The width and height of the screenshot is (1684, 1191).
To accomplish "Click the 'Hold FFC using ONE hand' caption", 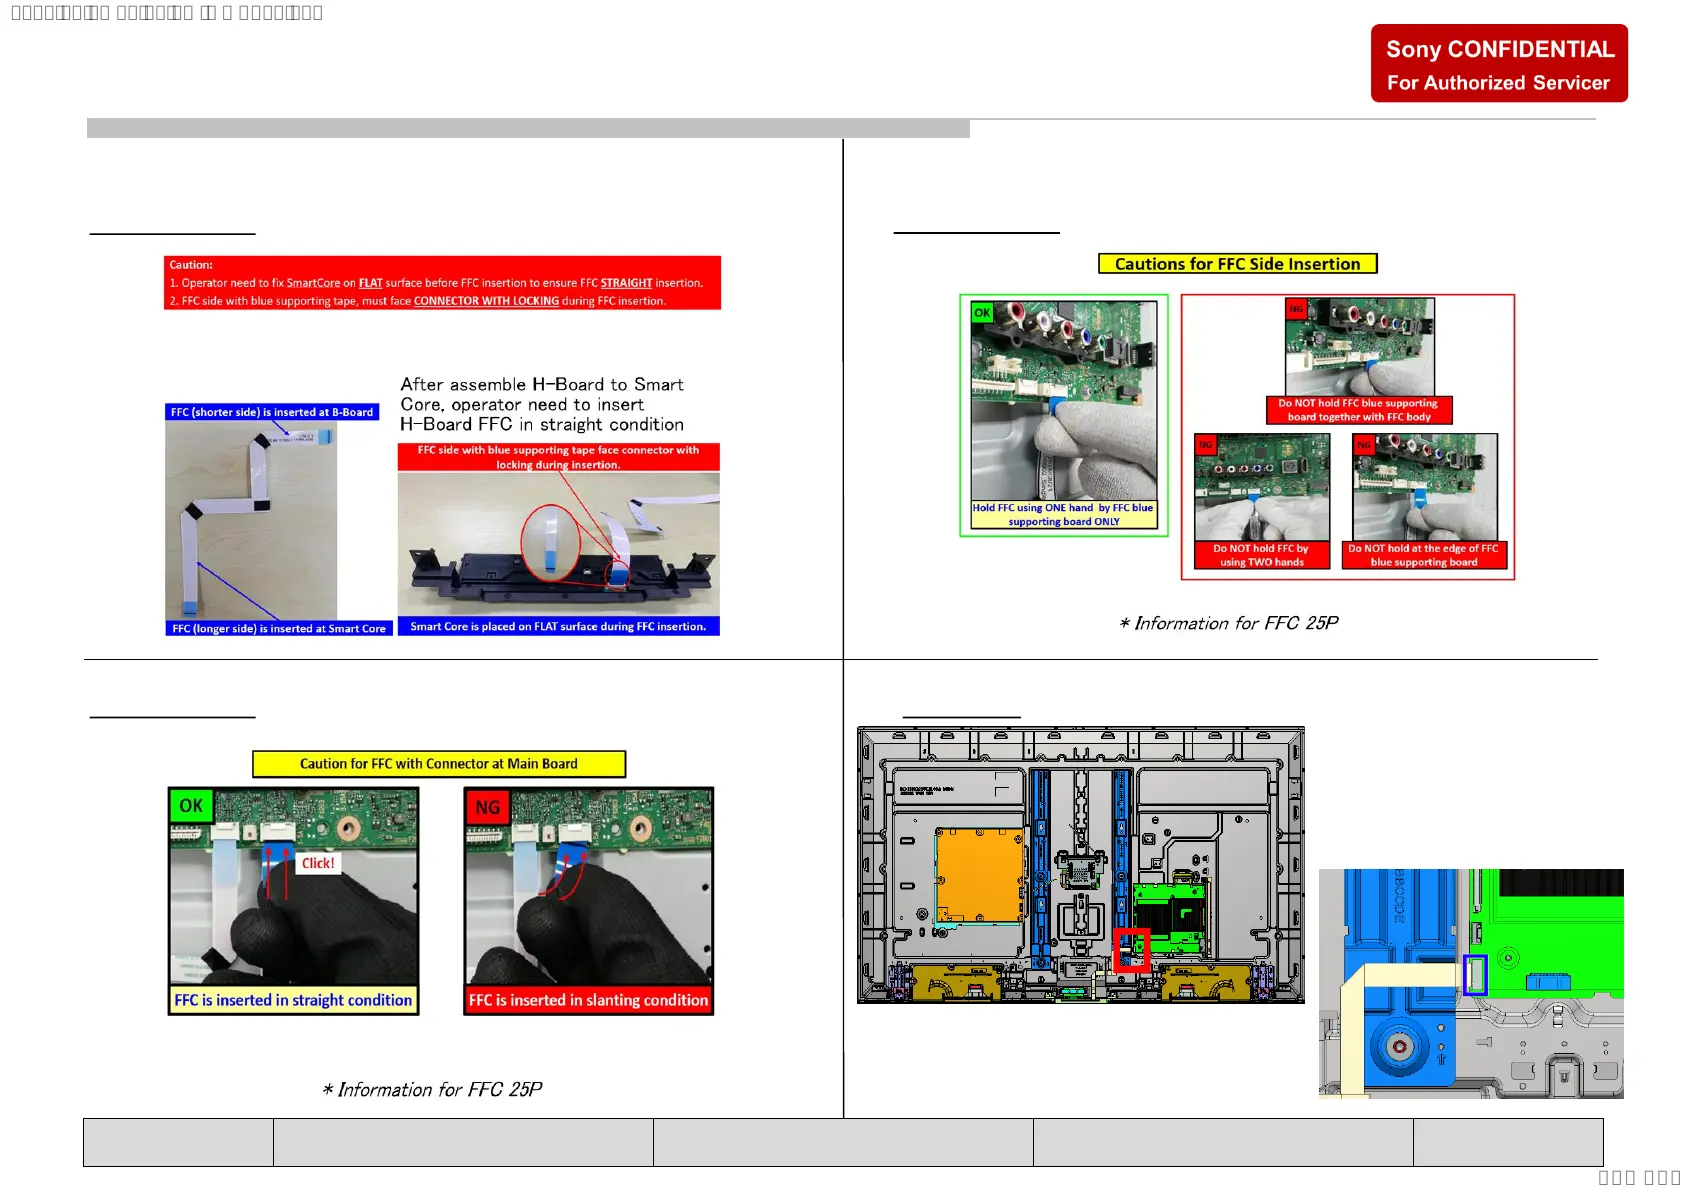I will (1063, 514).
